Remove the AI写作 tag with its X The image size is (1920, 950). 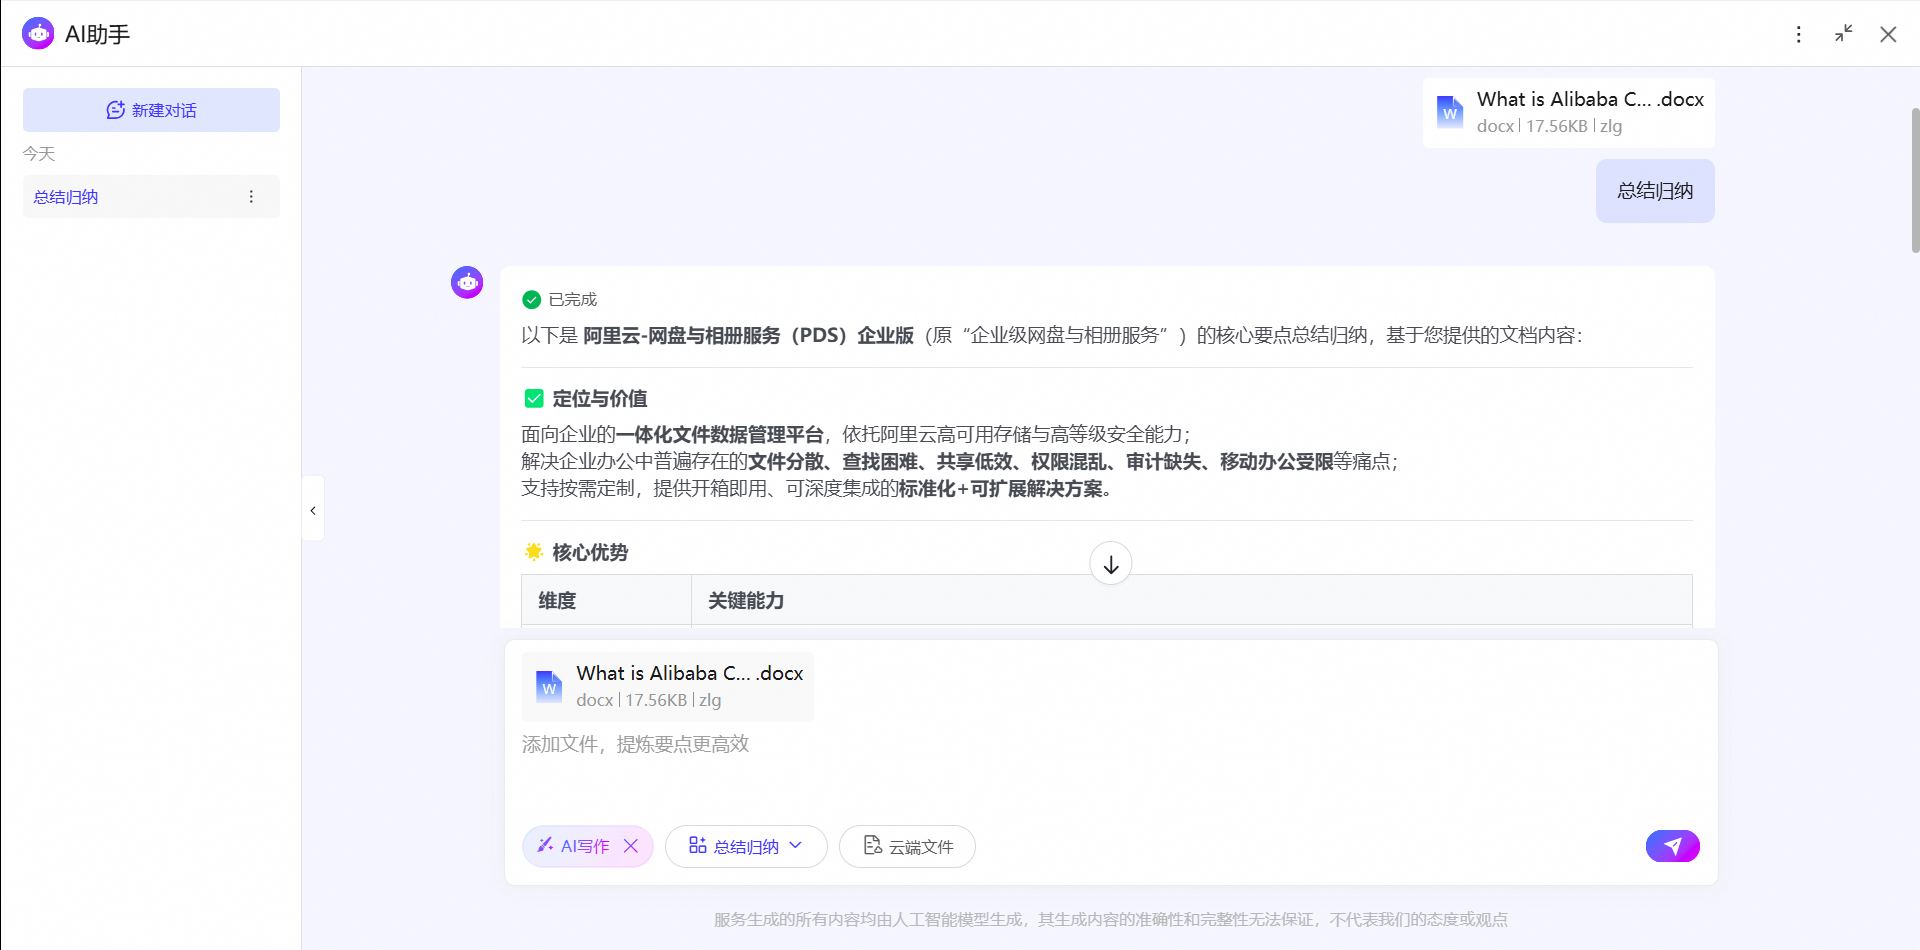pyautogui.click(x=631, y=846)
